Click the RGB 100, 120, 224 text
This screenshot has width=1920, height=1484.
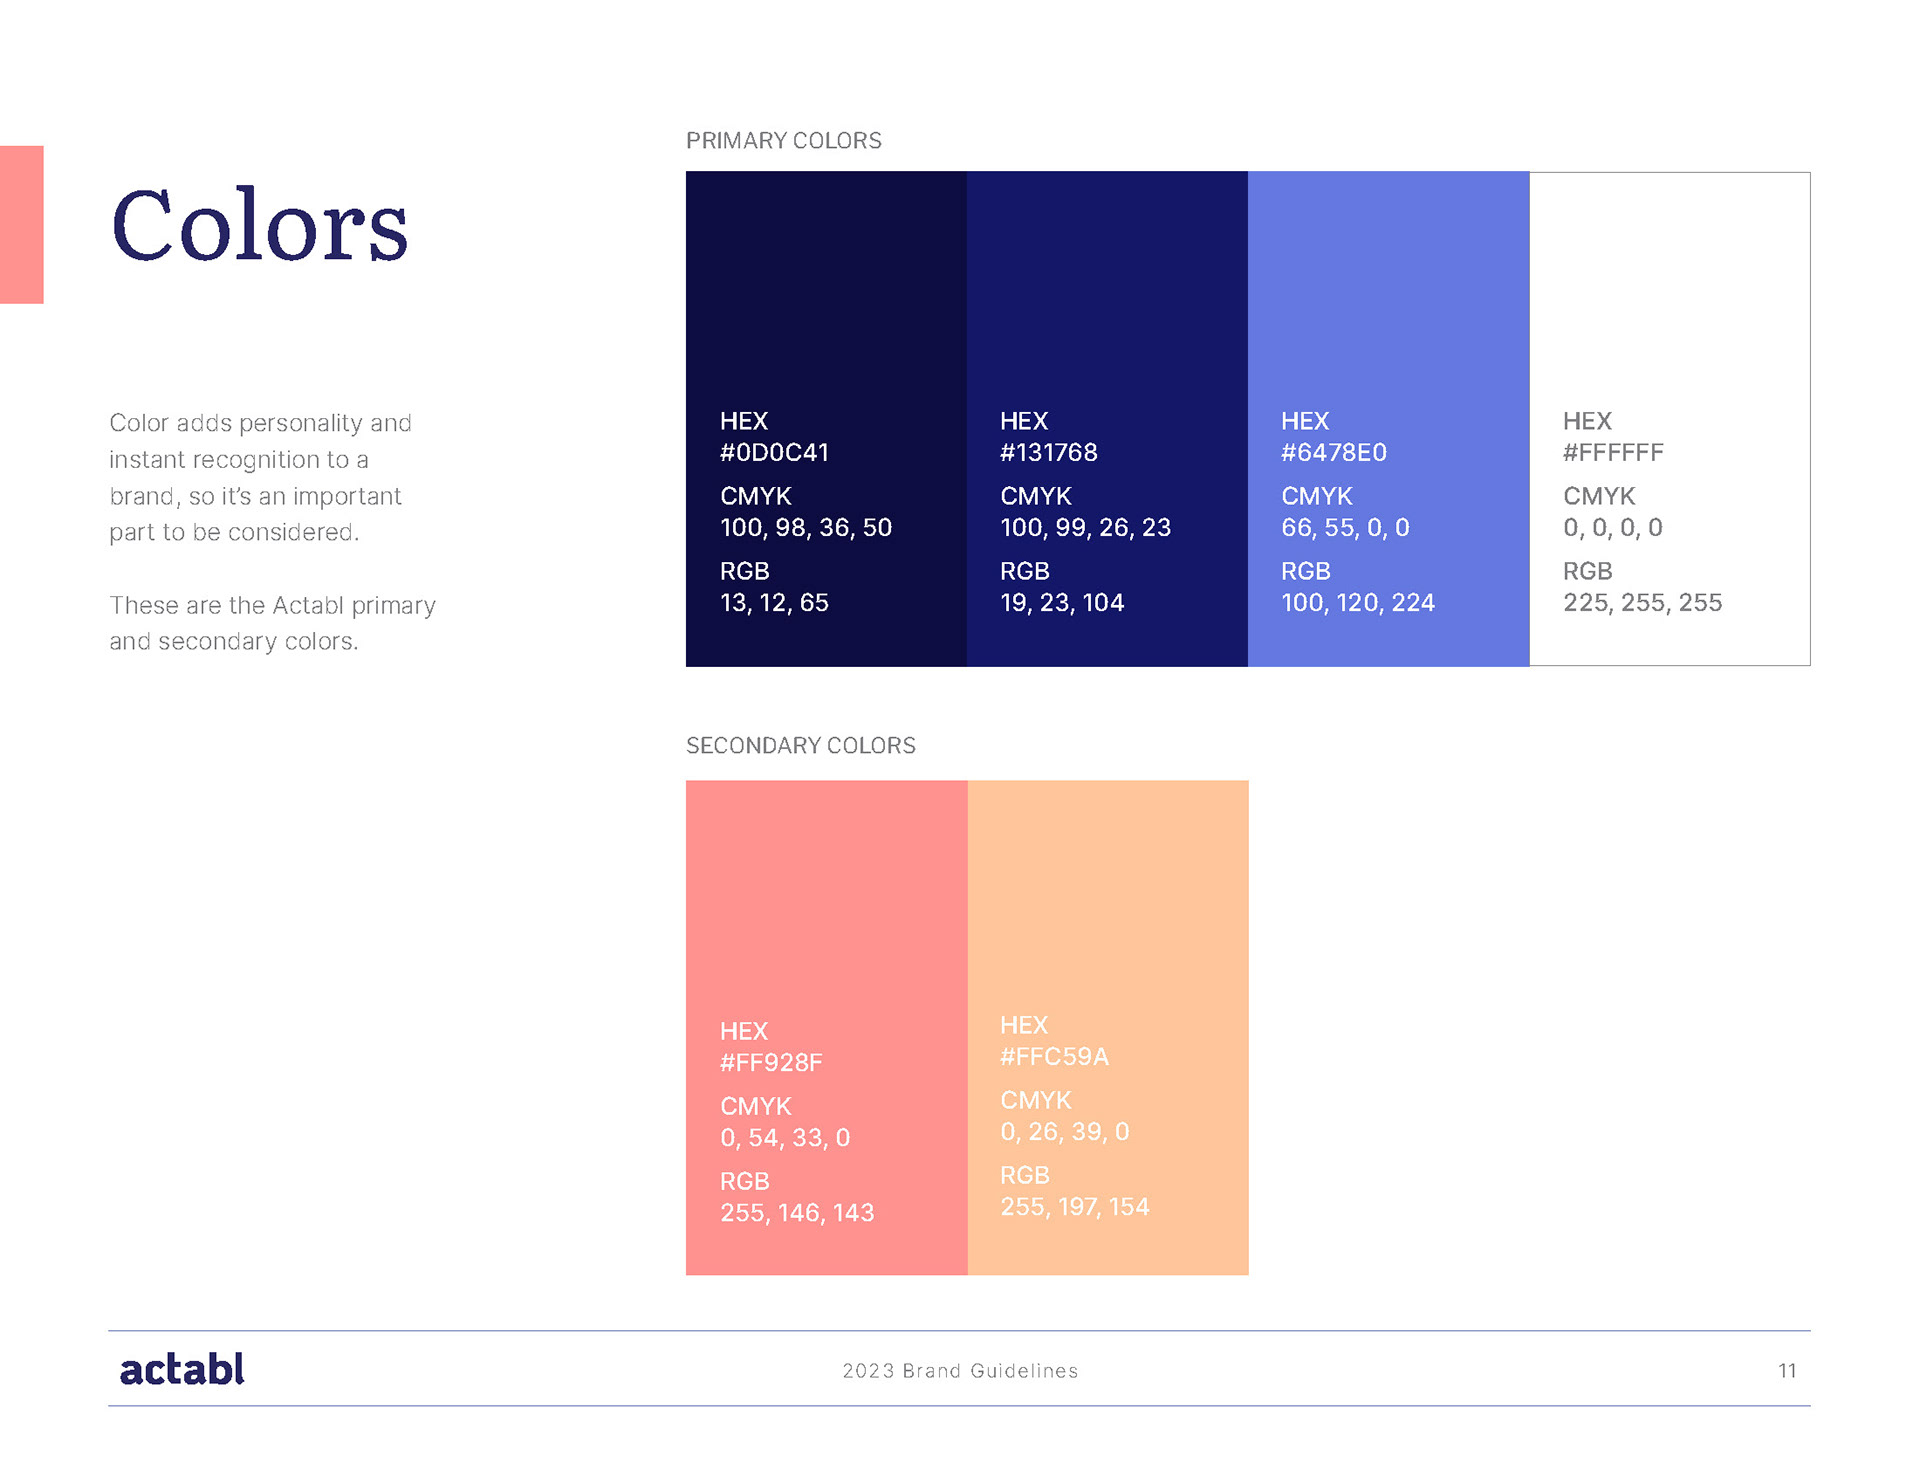coord(1357,603)
